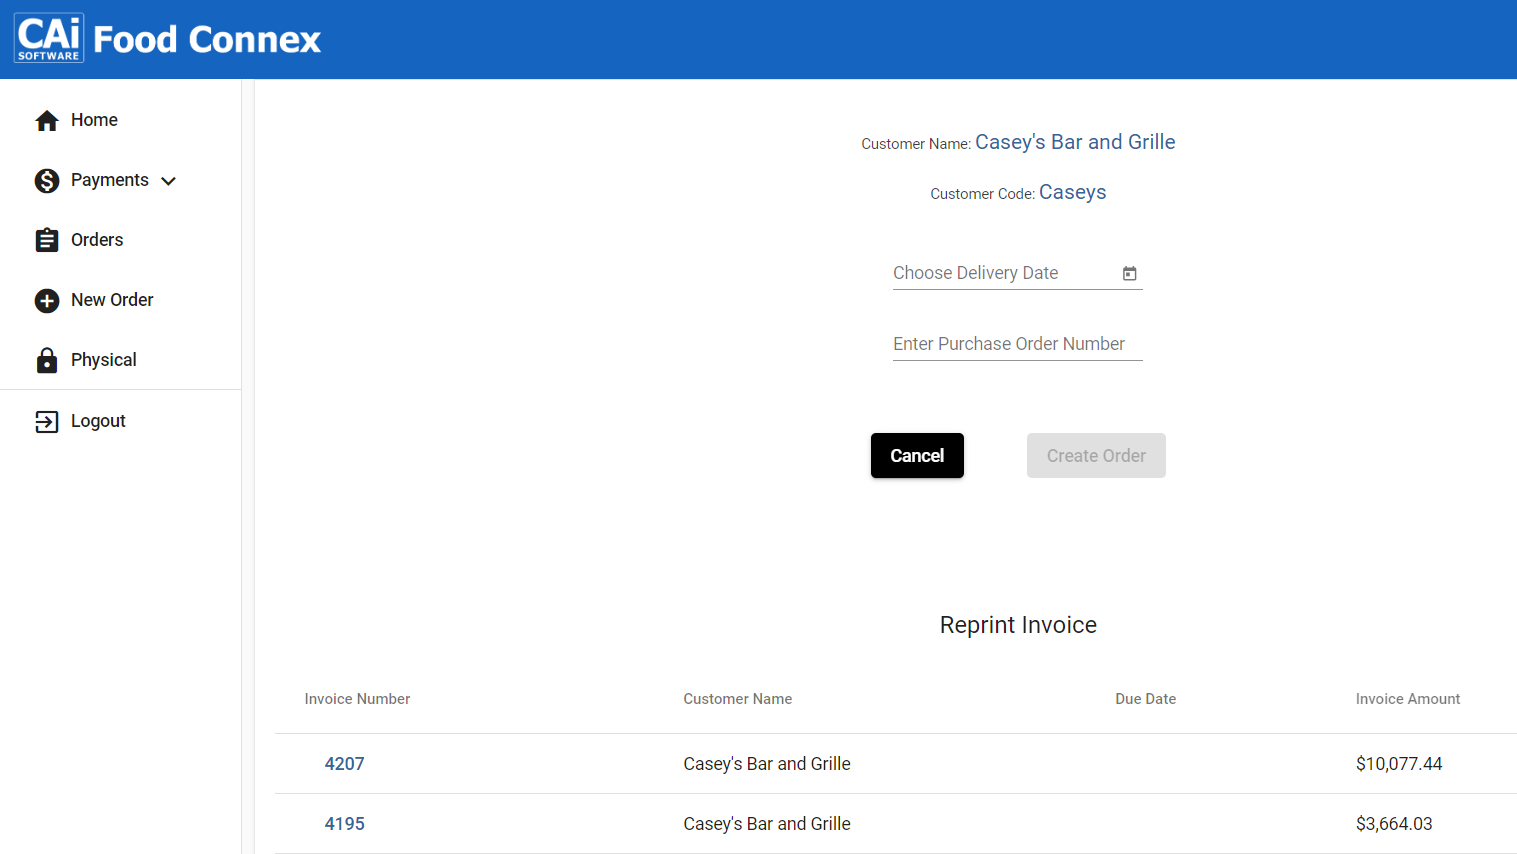
Task: Open the Orders page
Action: coord(97,240)
